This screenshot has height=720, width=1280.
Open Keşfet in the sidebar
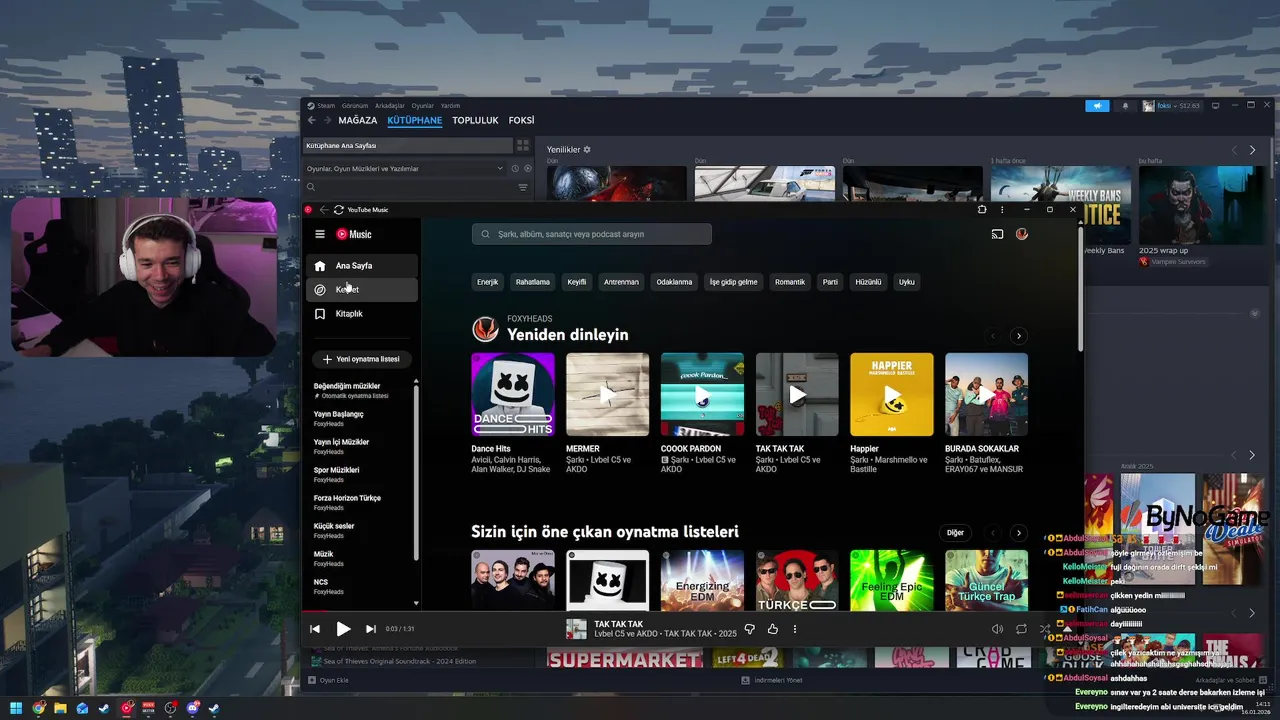point(362,289)
